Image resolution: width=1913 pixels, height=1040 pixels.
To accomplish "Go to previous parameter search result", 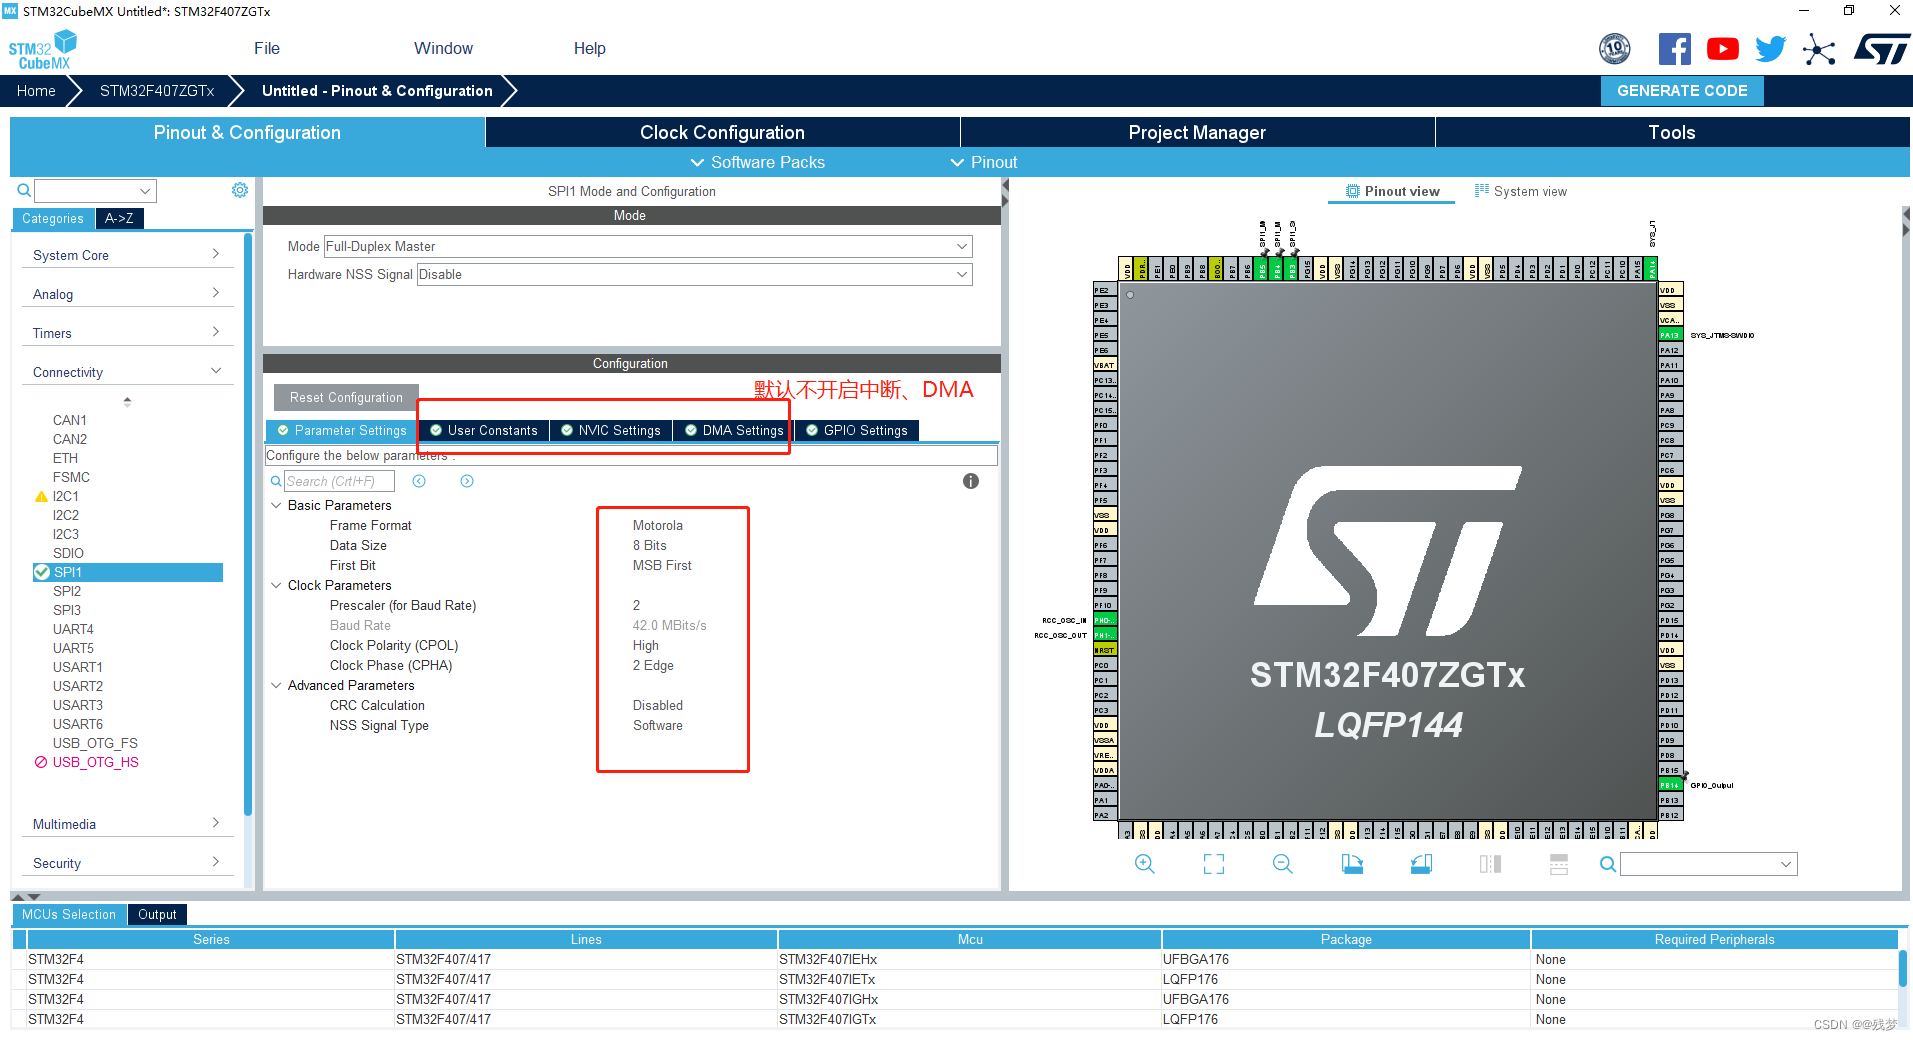I will click(x=419, y=481).
